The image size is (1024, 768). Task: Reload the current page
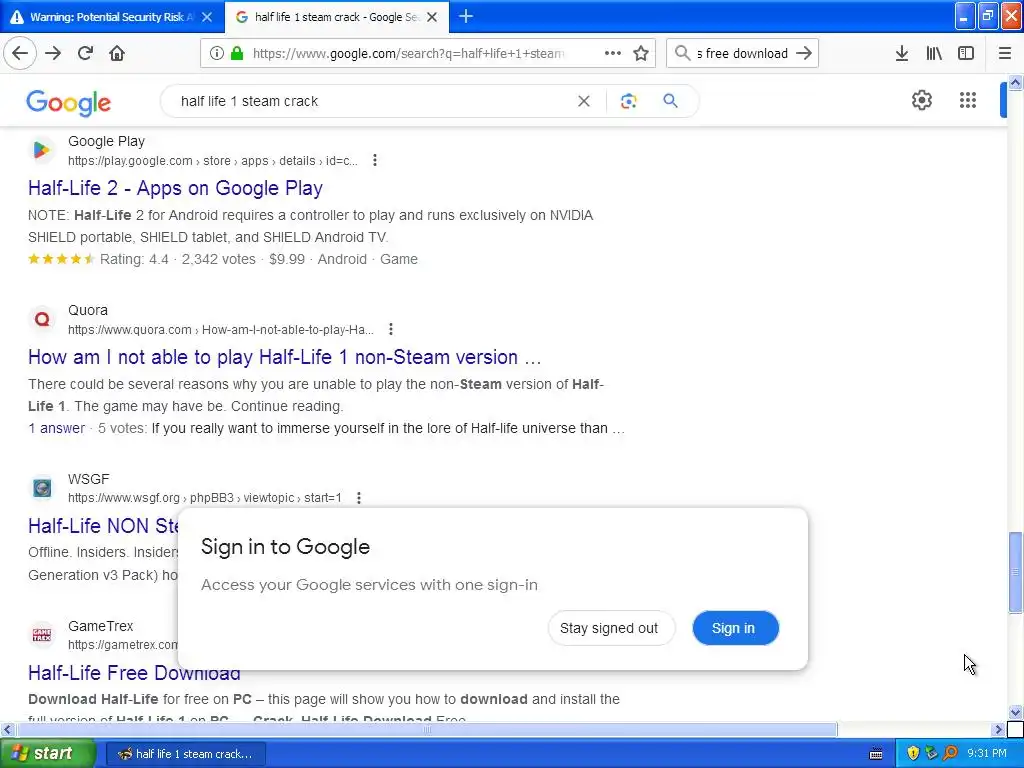click(x=85, y=53)
